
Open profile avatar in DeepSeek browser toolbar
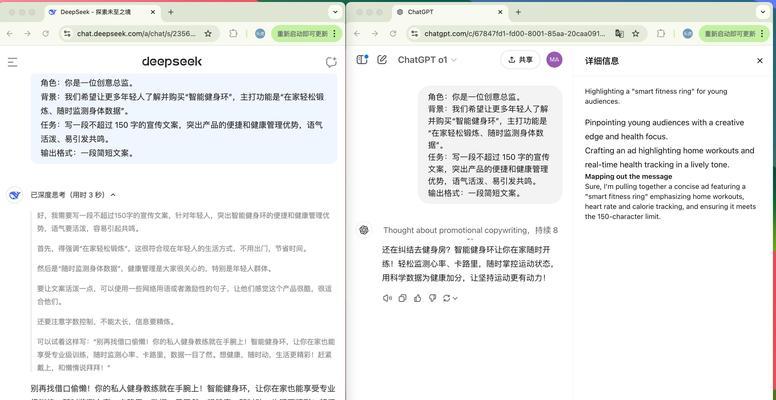(x=260, y=34)
